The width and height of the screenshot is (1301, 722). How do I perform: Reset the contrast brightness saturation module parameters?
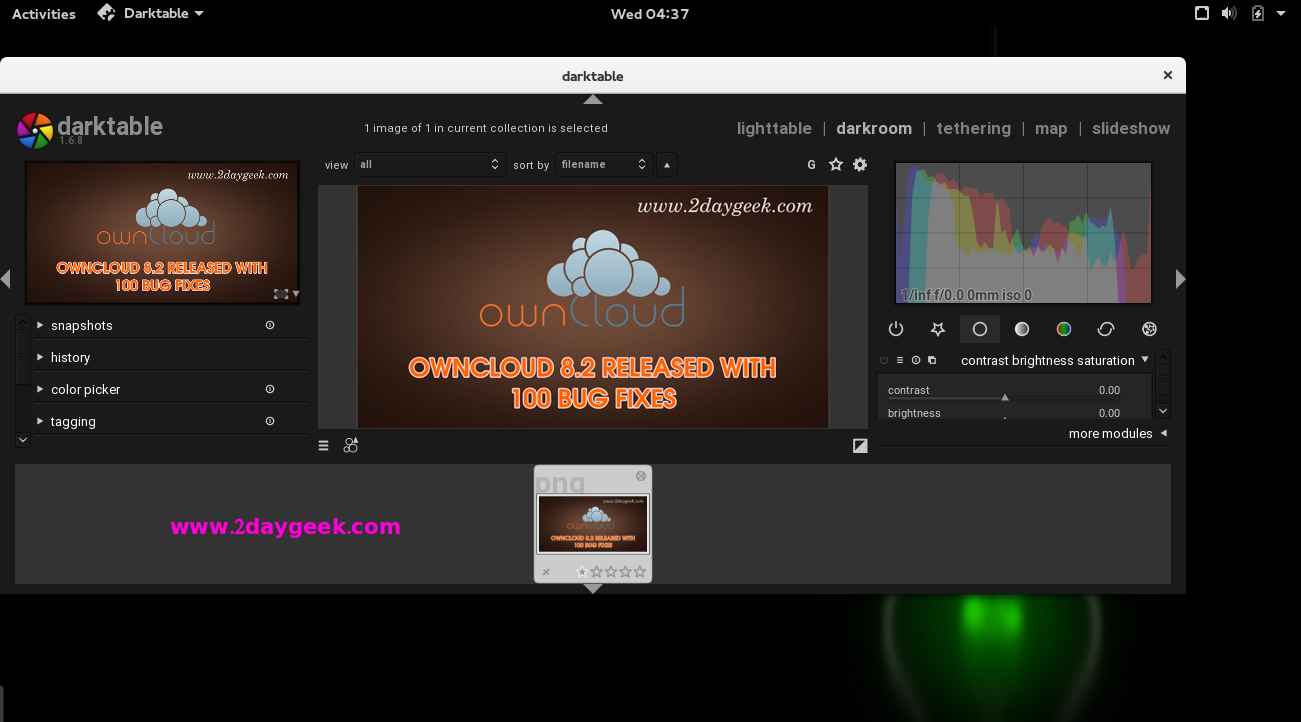pos(916,360)
